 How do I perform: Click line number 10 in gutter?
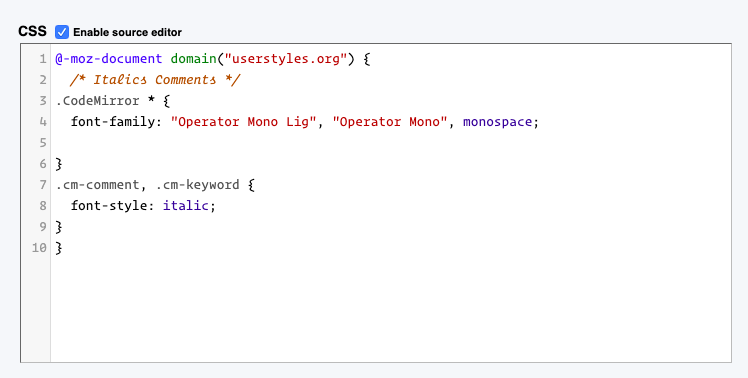click(x=39, y=248)
